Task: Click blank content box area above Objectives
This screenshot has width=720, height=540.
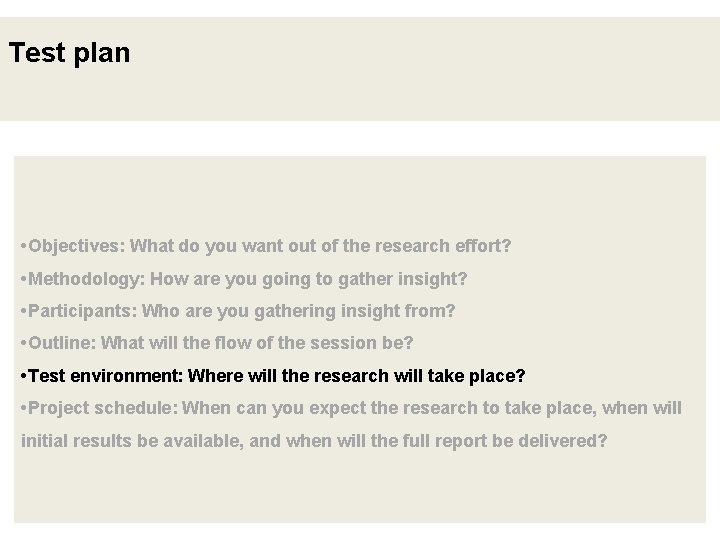Action: pos(360,195)
